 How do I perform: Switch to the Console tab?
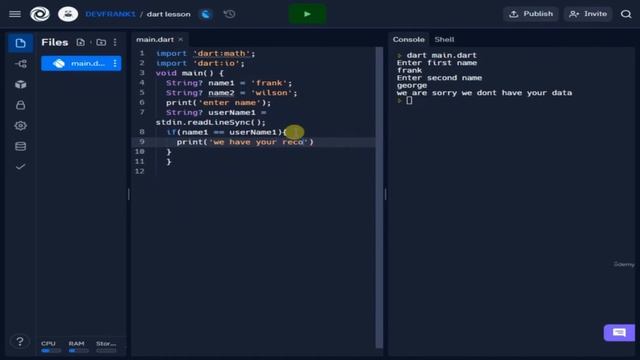(x=409, y=40)
